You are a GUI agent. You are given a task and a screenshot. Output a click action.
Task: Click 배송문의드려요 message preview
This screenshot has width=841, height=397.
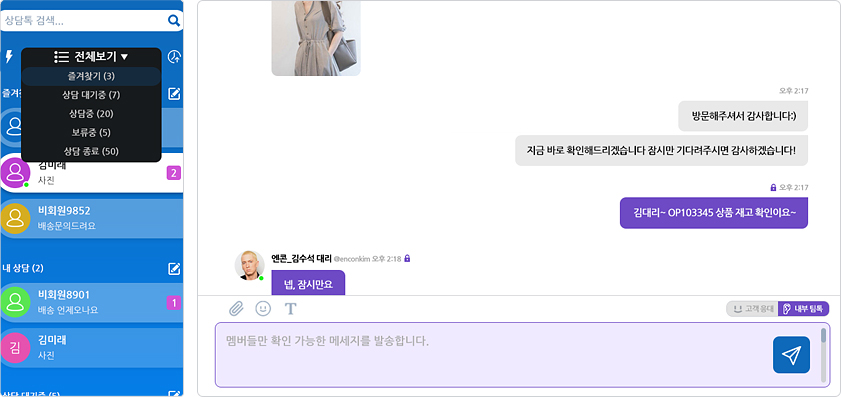(67, 226)
